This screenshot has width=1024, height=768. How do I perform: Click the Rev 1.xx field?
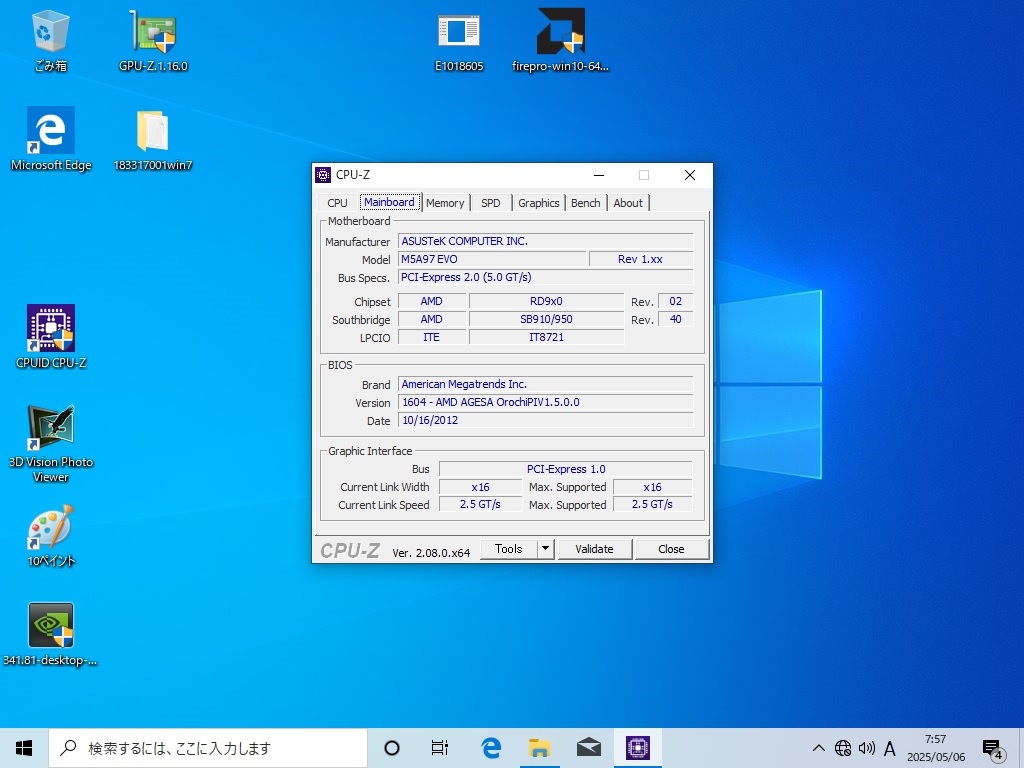(641, 259)
